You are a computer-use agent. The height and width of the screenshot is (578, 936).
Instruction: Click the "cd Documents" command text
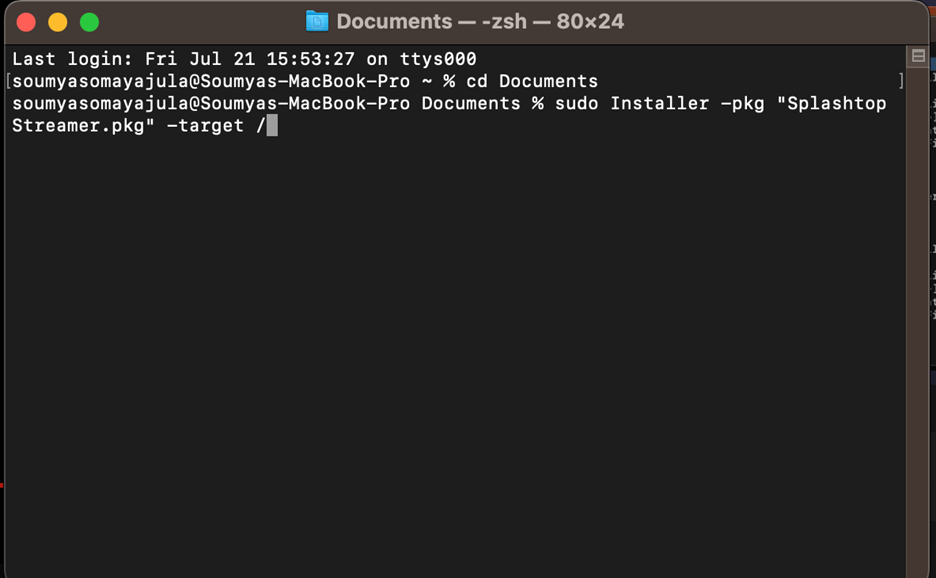point(532,81)
